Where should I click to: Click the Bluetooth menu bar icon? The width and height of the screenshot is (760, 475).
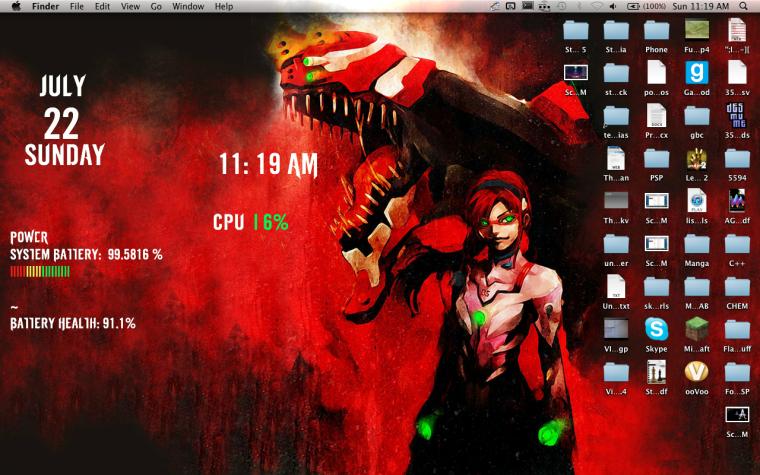click(579, 6)
